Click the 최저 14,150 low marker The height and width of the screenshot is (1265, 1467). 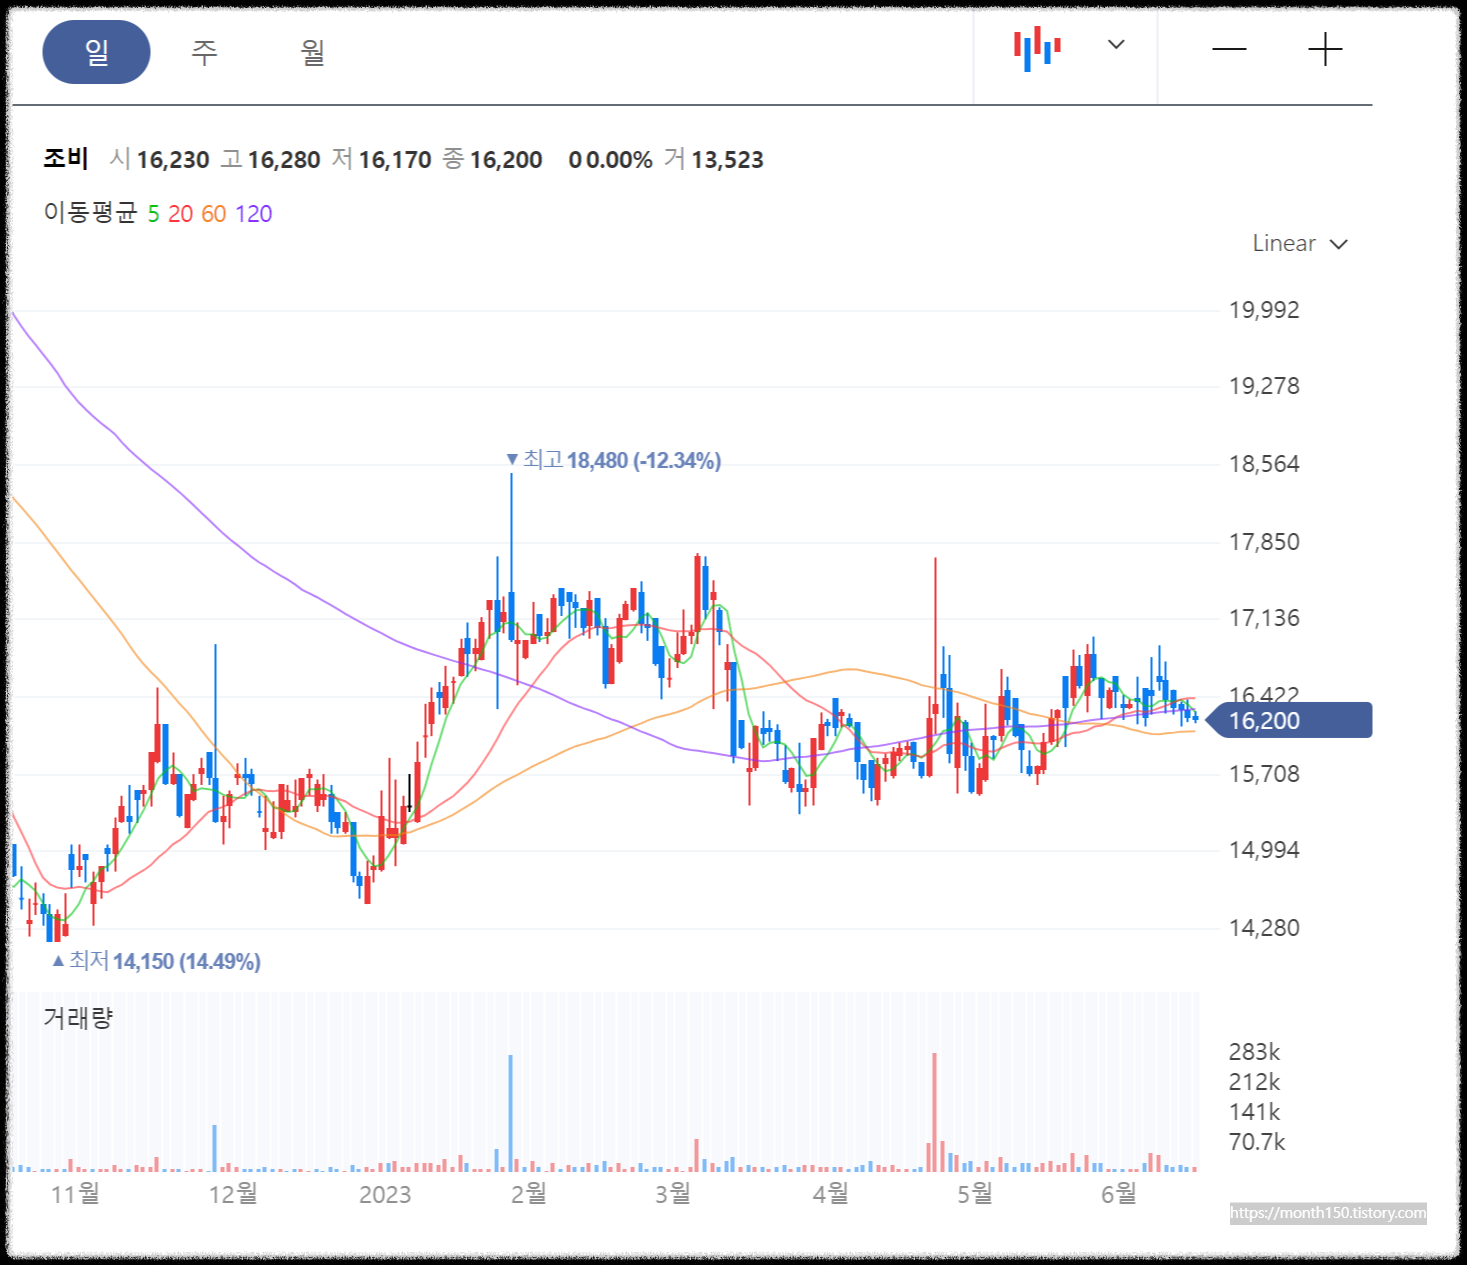[157, 961]
